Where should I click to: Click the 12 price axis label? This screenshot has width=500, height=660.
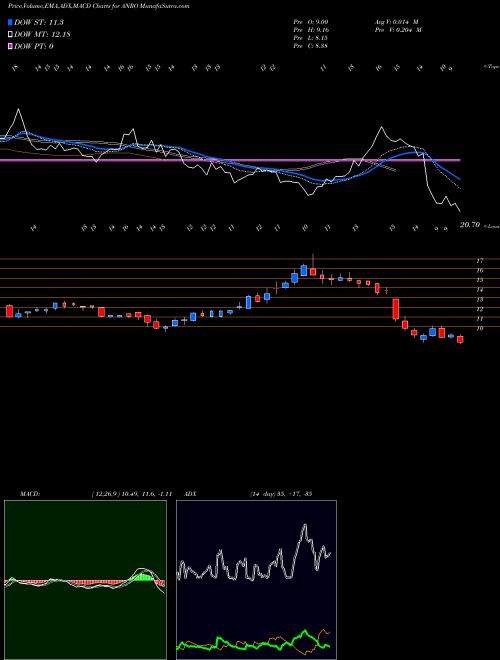(x=479, y=309)
